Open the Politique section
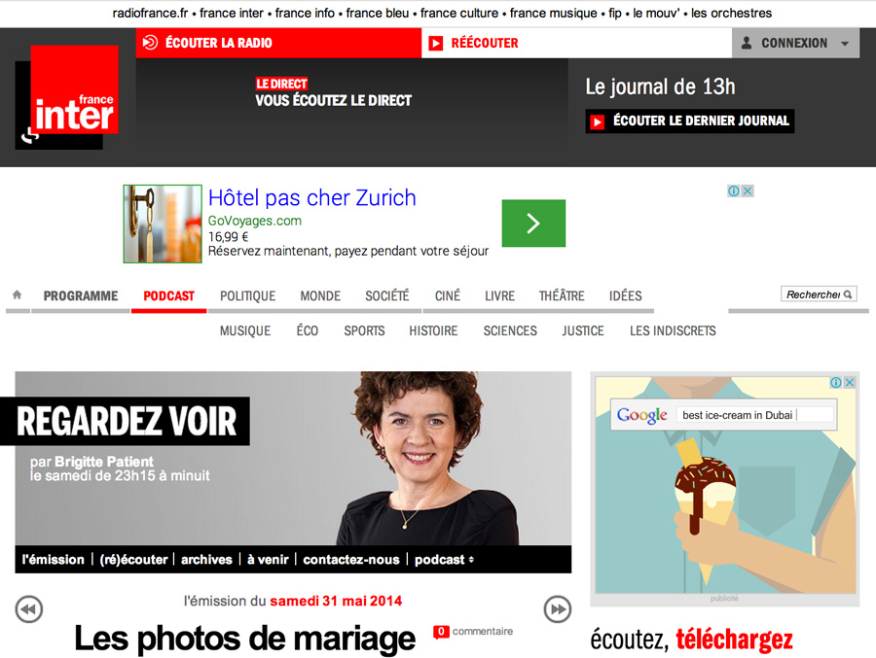 (247, 295)
